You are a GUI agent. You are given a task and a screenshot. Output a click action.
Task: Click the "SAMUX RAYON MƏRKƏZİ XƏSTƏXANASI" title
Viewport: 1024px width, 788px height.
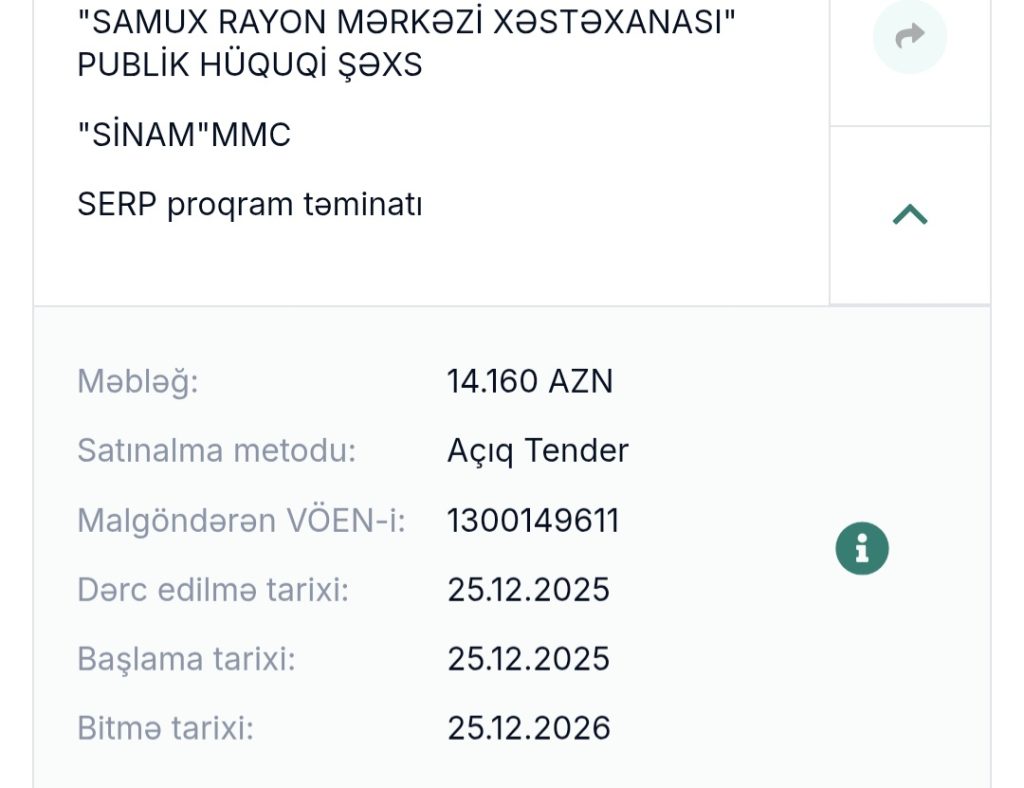click(x=407, y=24)
